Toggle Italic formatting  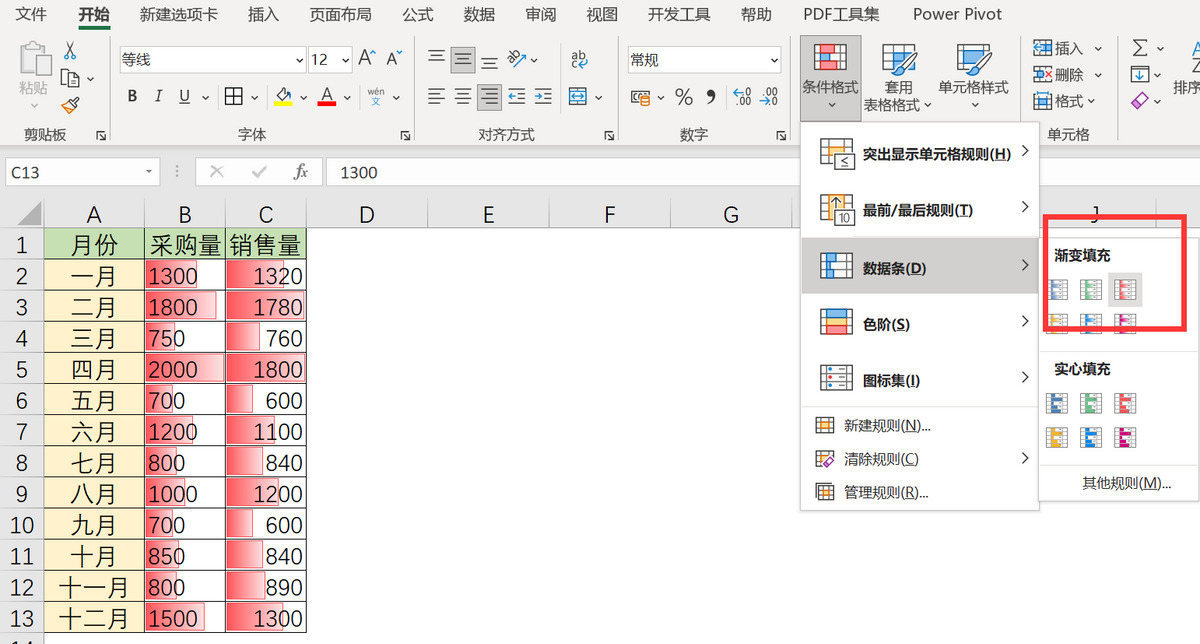coord(158,97)
